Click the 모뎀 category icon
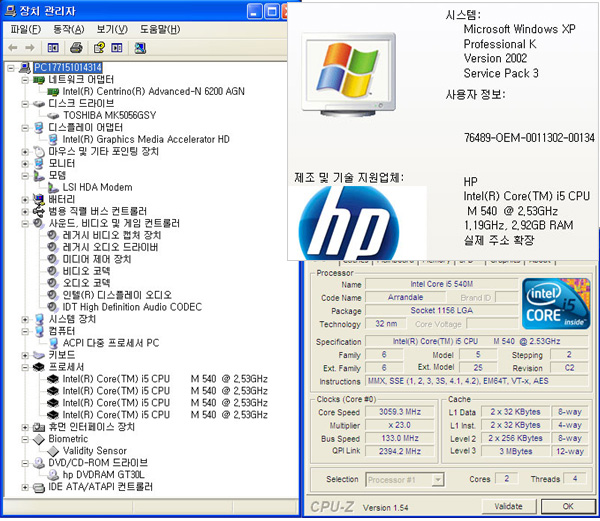This screenshot has width=600, height=521. [39, 176]
